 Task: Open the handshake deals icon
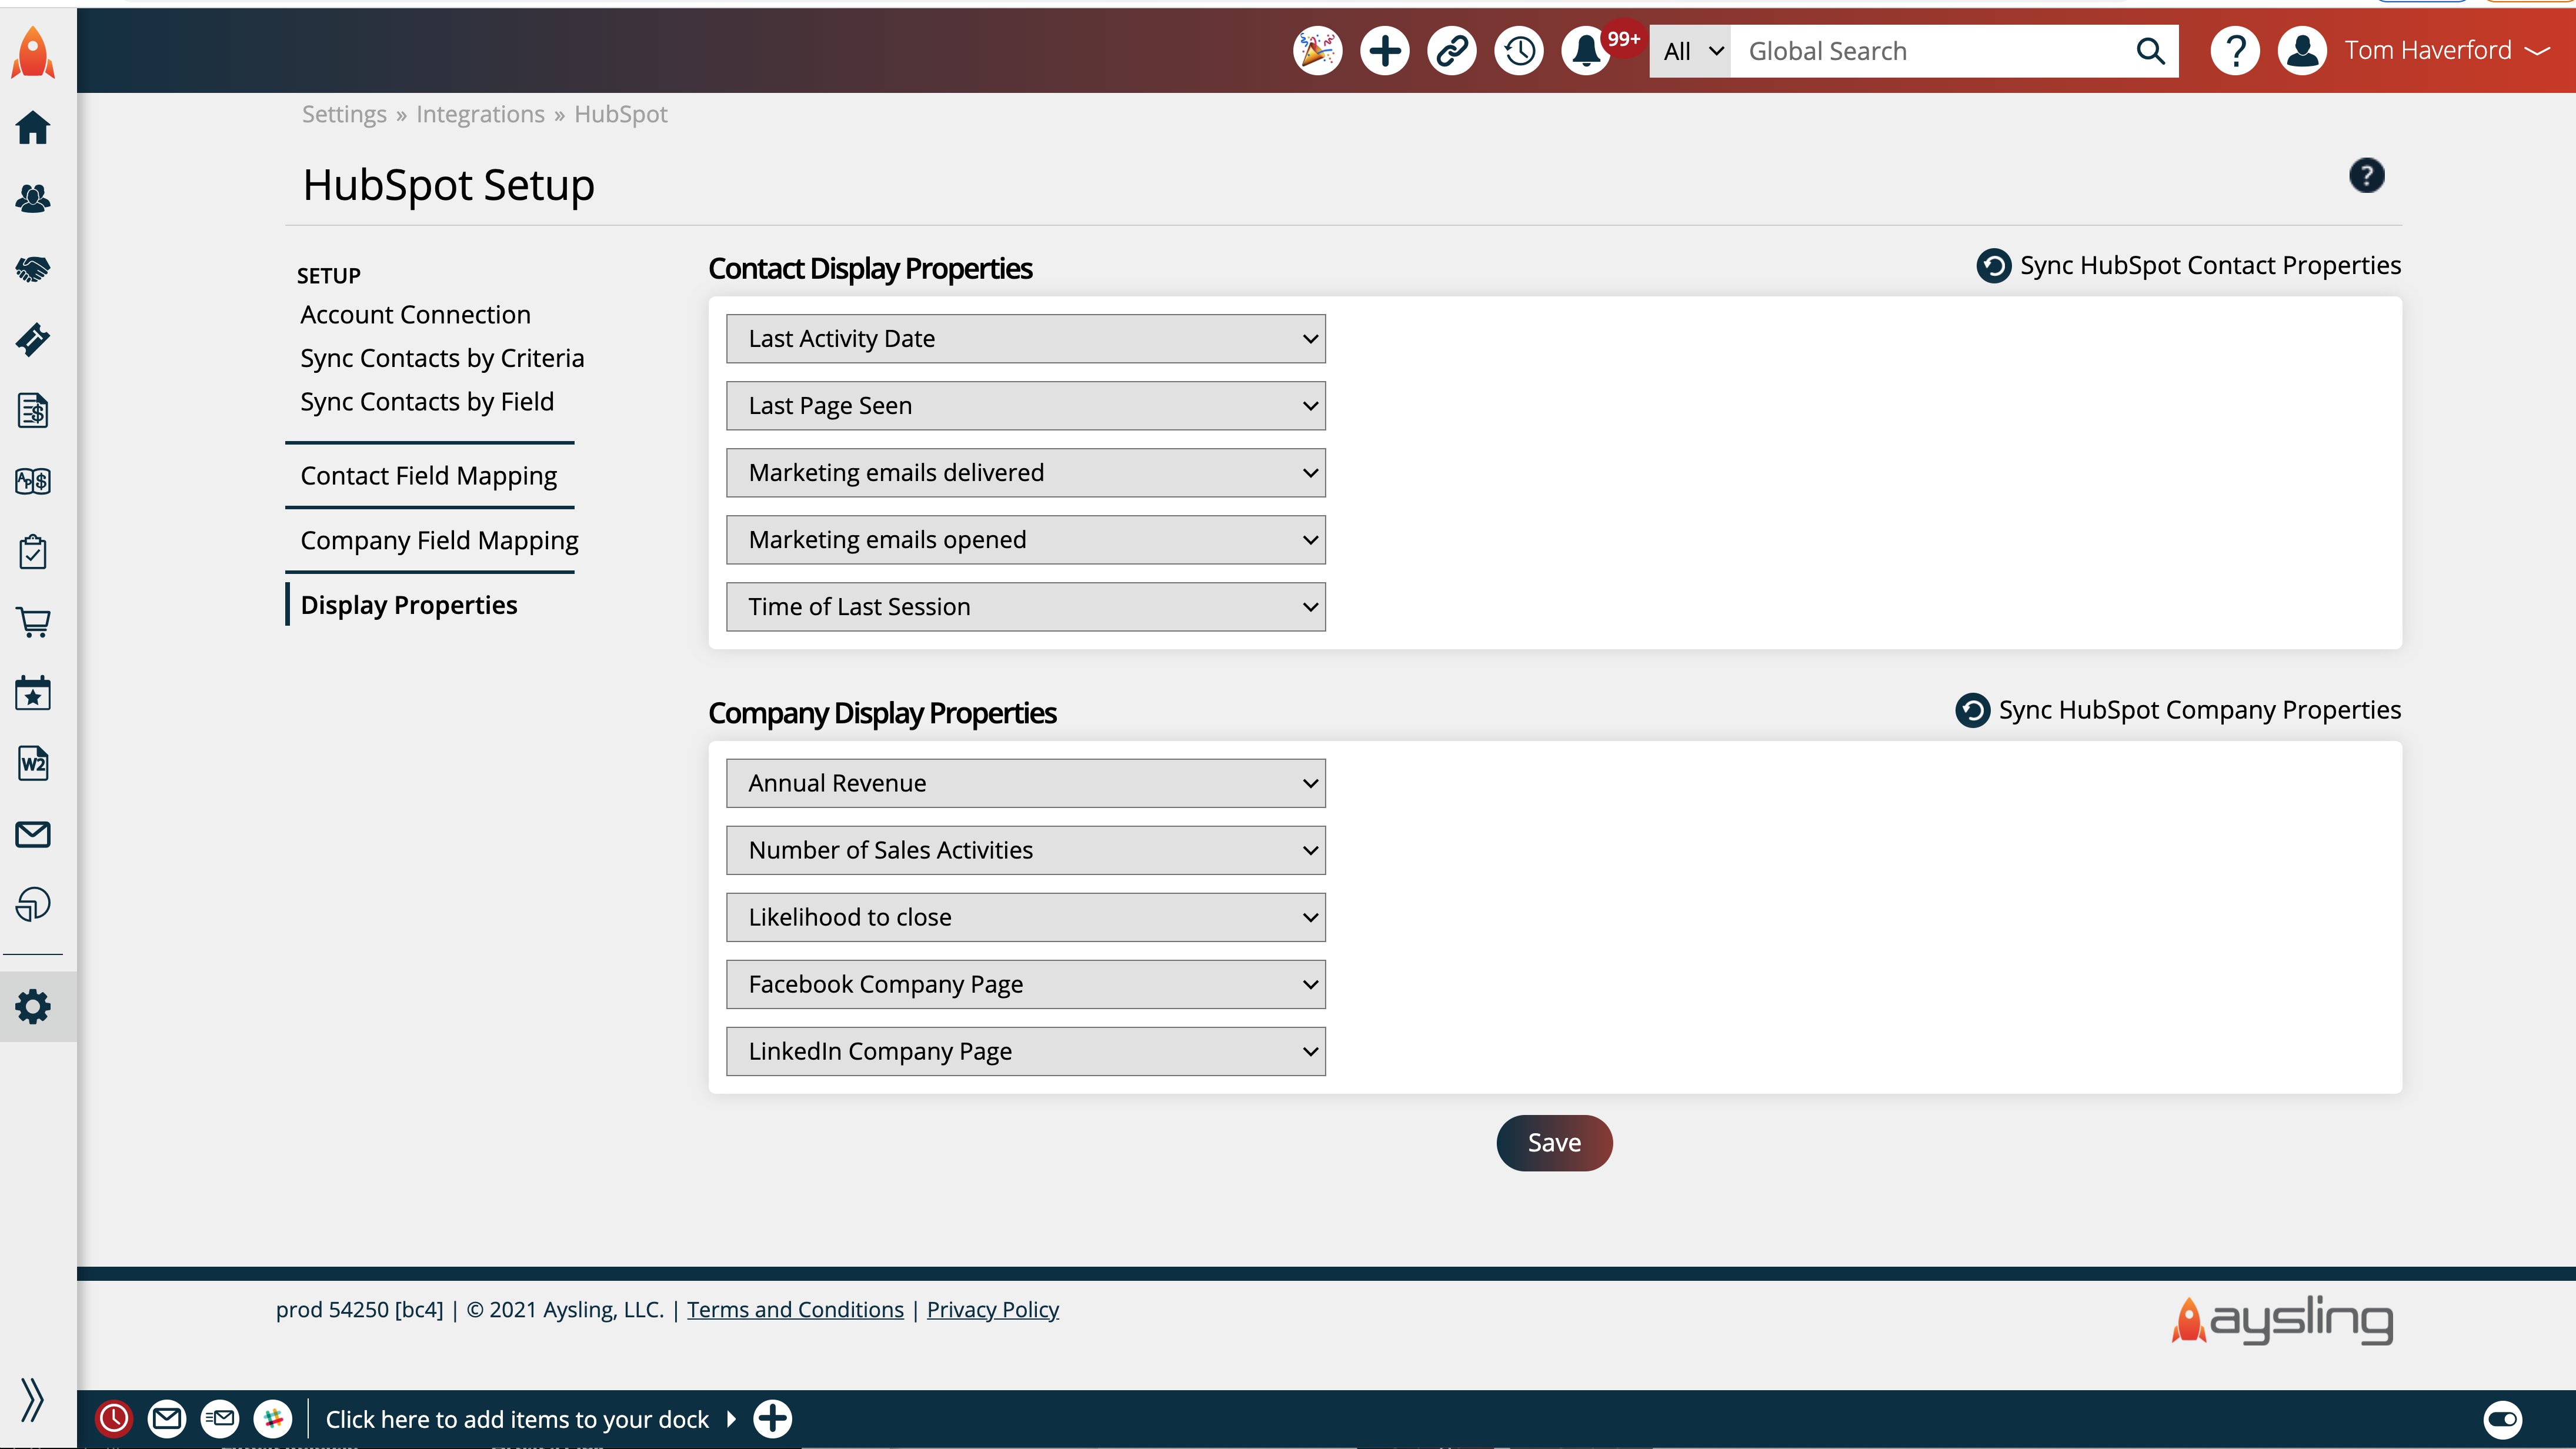pyautogui.click(x=33, y=268)
